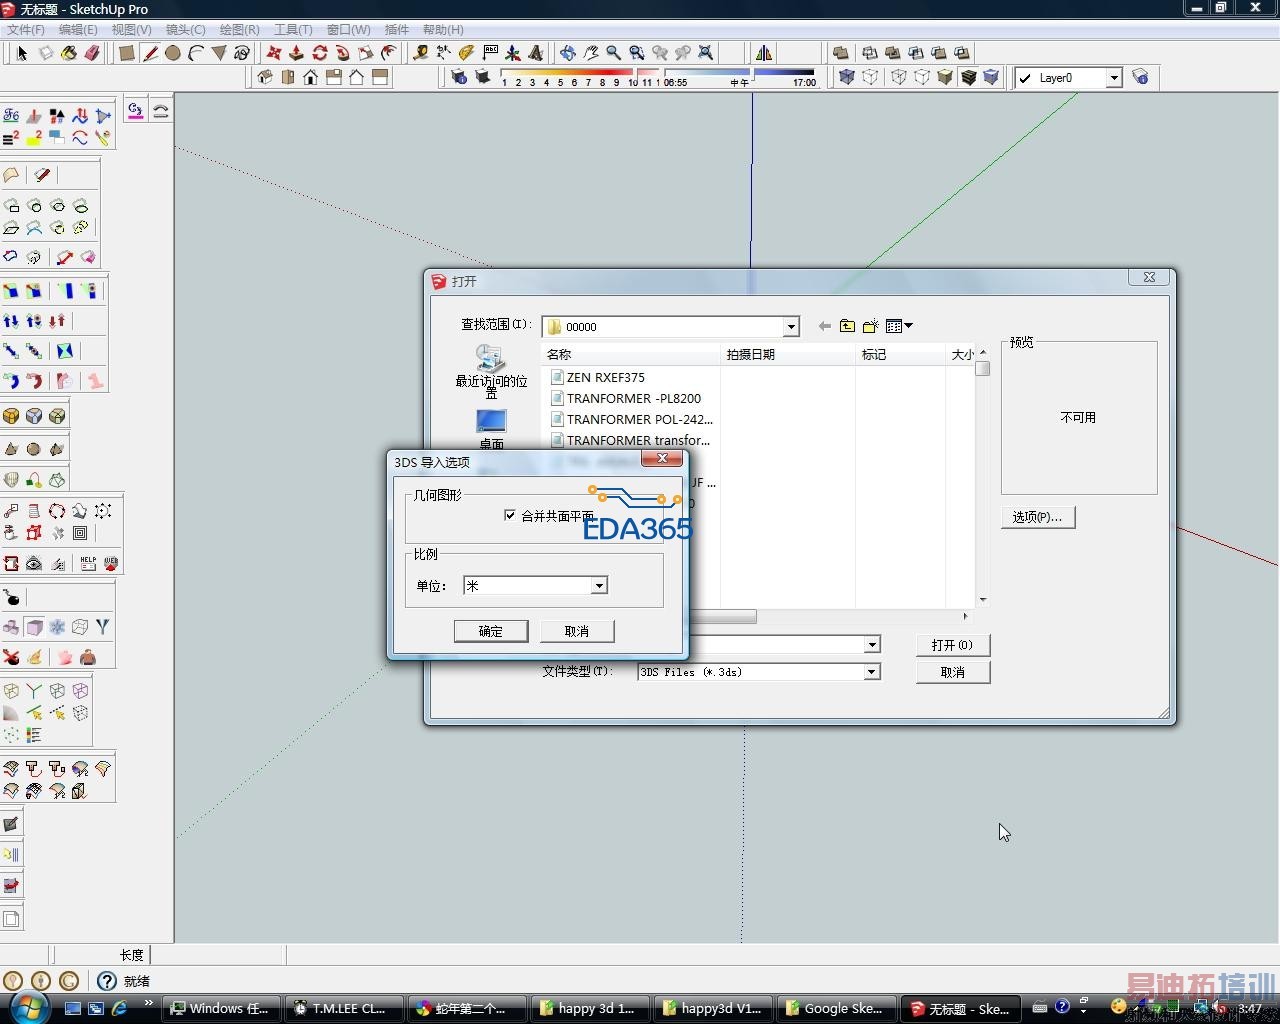Select the Orbit camera tool
The width and height of the screenshot is (1280, 1024).
tap(567, 53)
